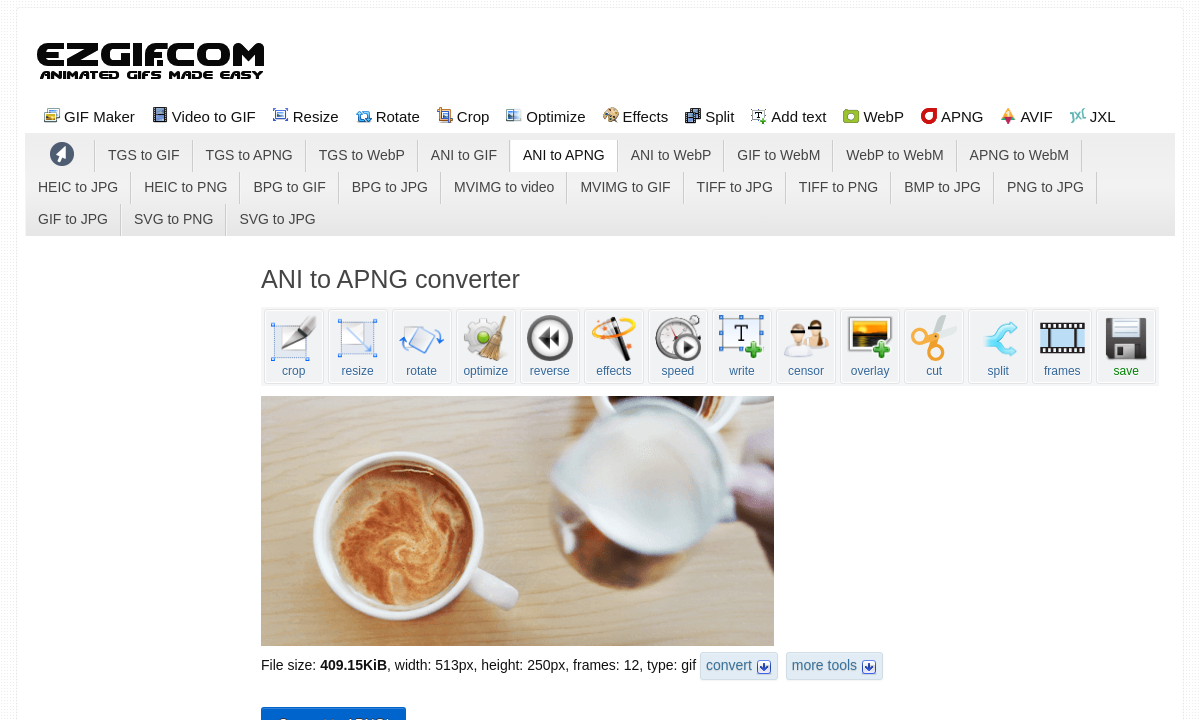Screen dimensions: 1200x720
Task: Select the TIFF to PNG tab
Action: pyautogui.click(x=838, y=187)
